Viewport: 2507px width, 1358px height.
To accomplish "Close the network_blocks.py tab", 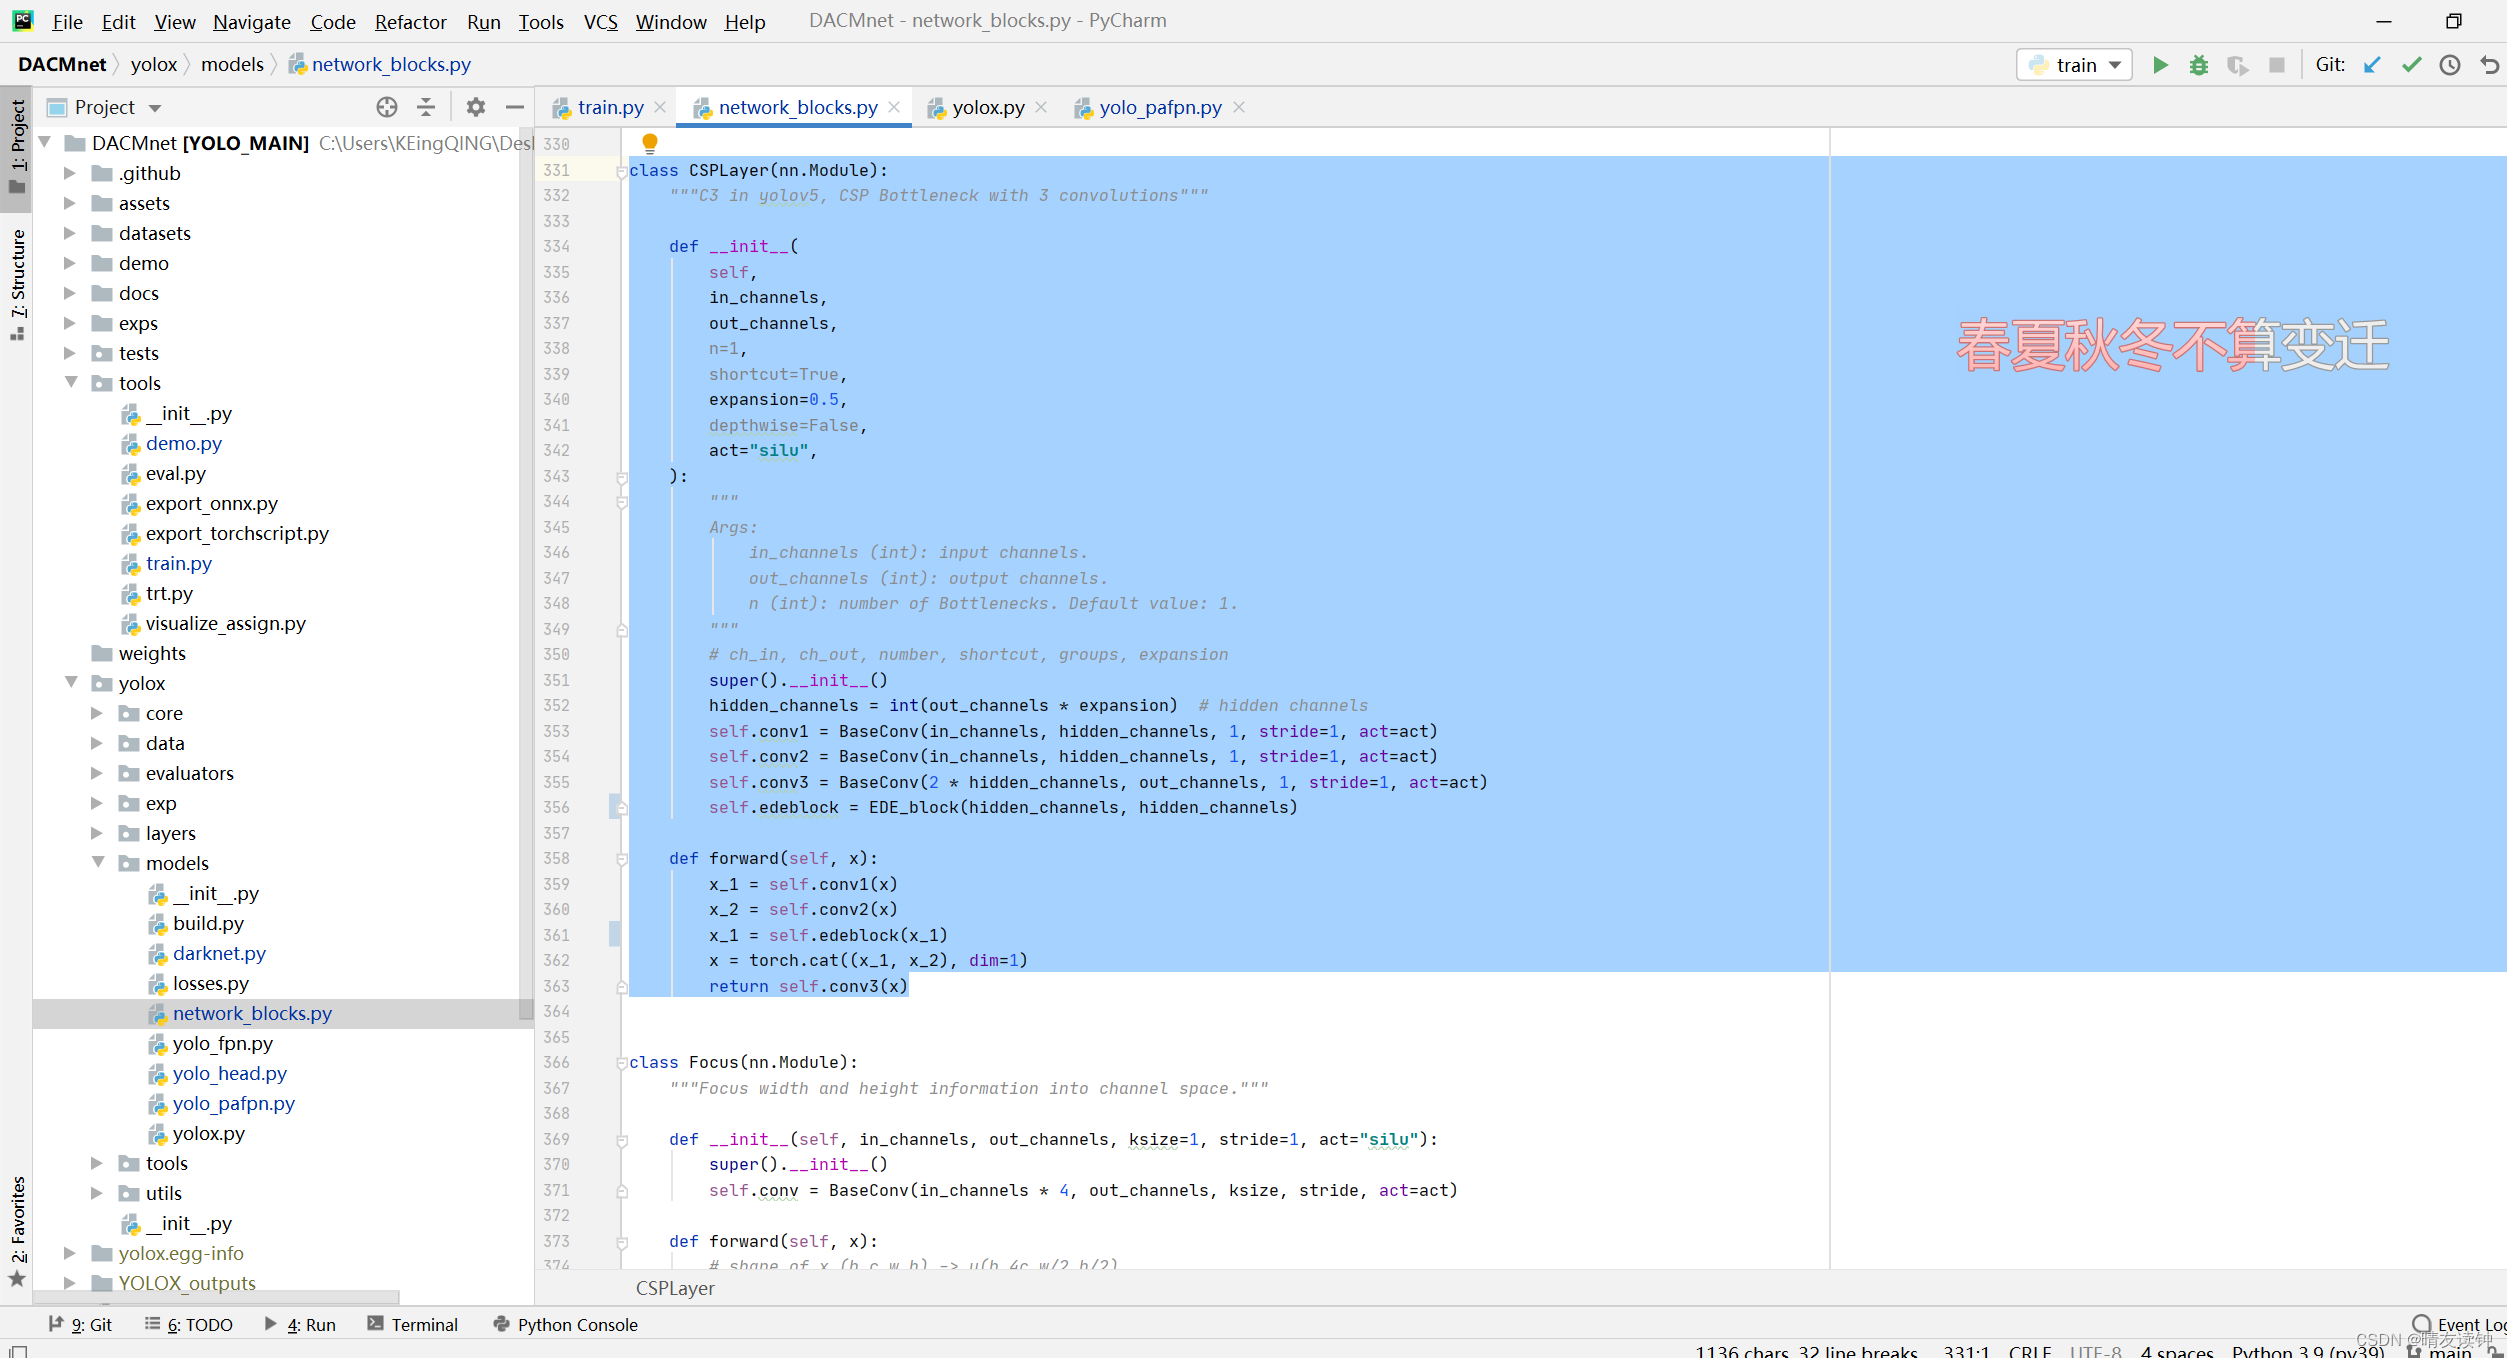I will 894,107.
